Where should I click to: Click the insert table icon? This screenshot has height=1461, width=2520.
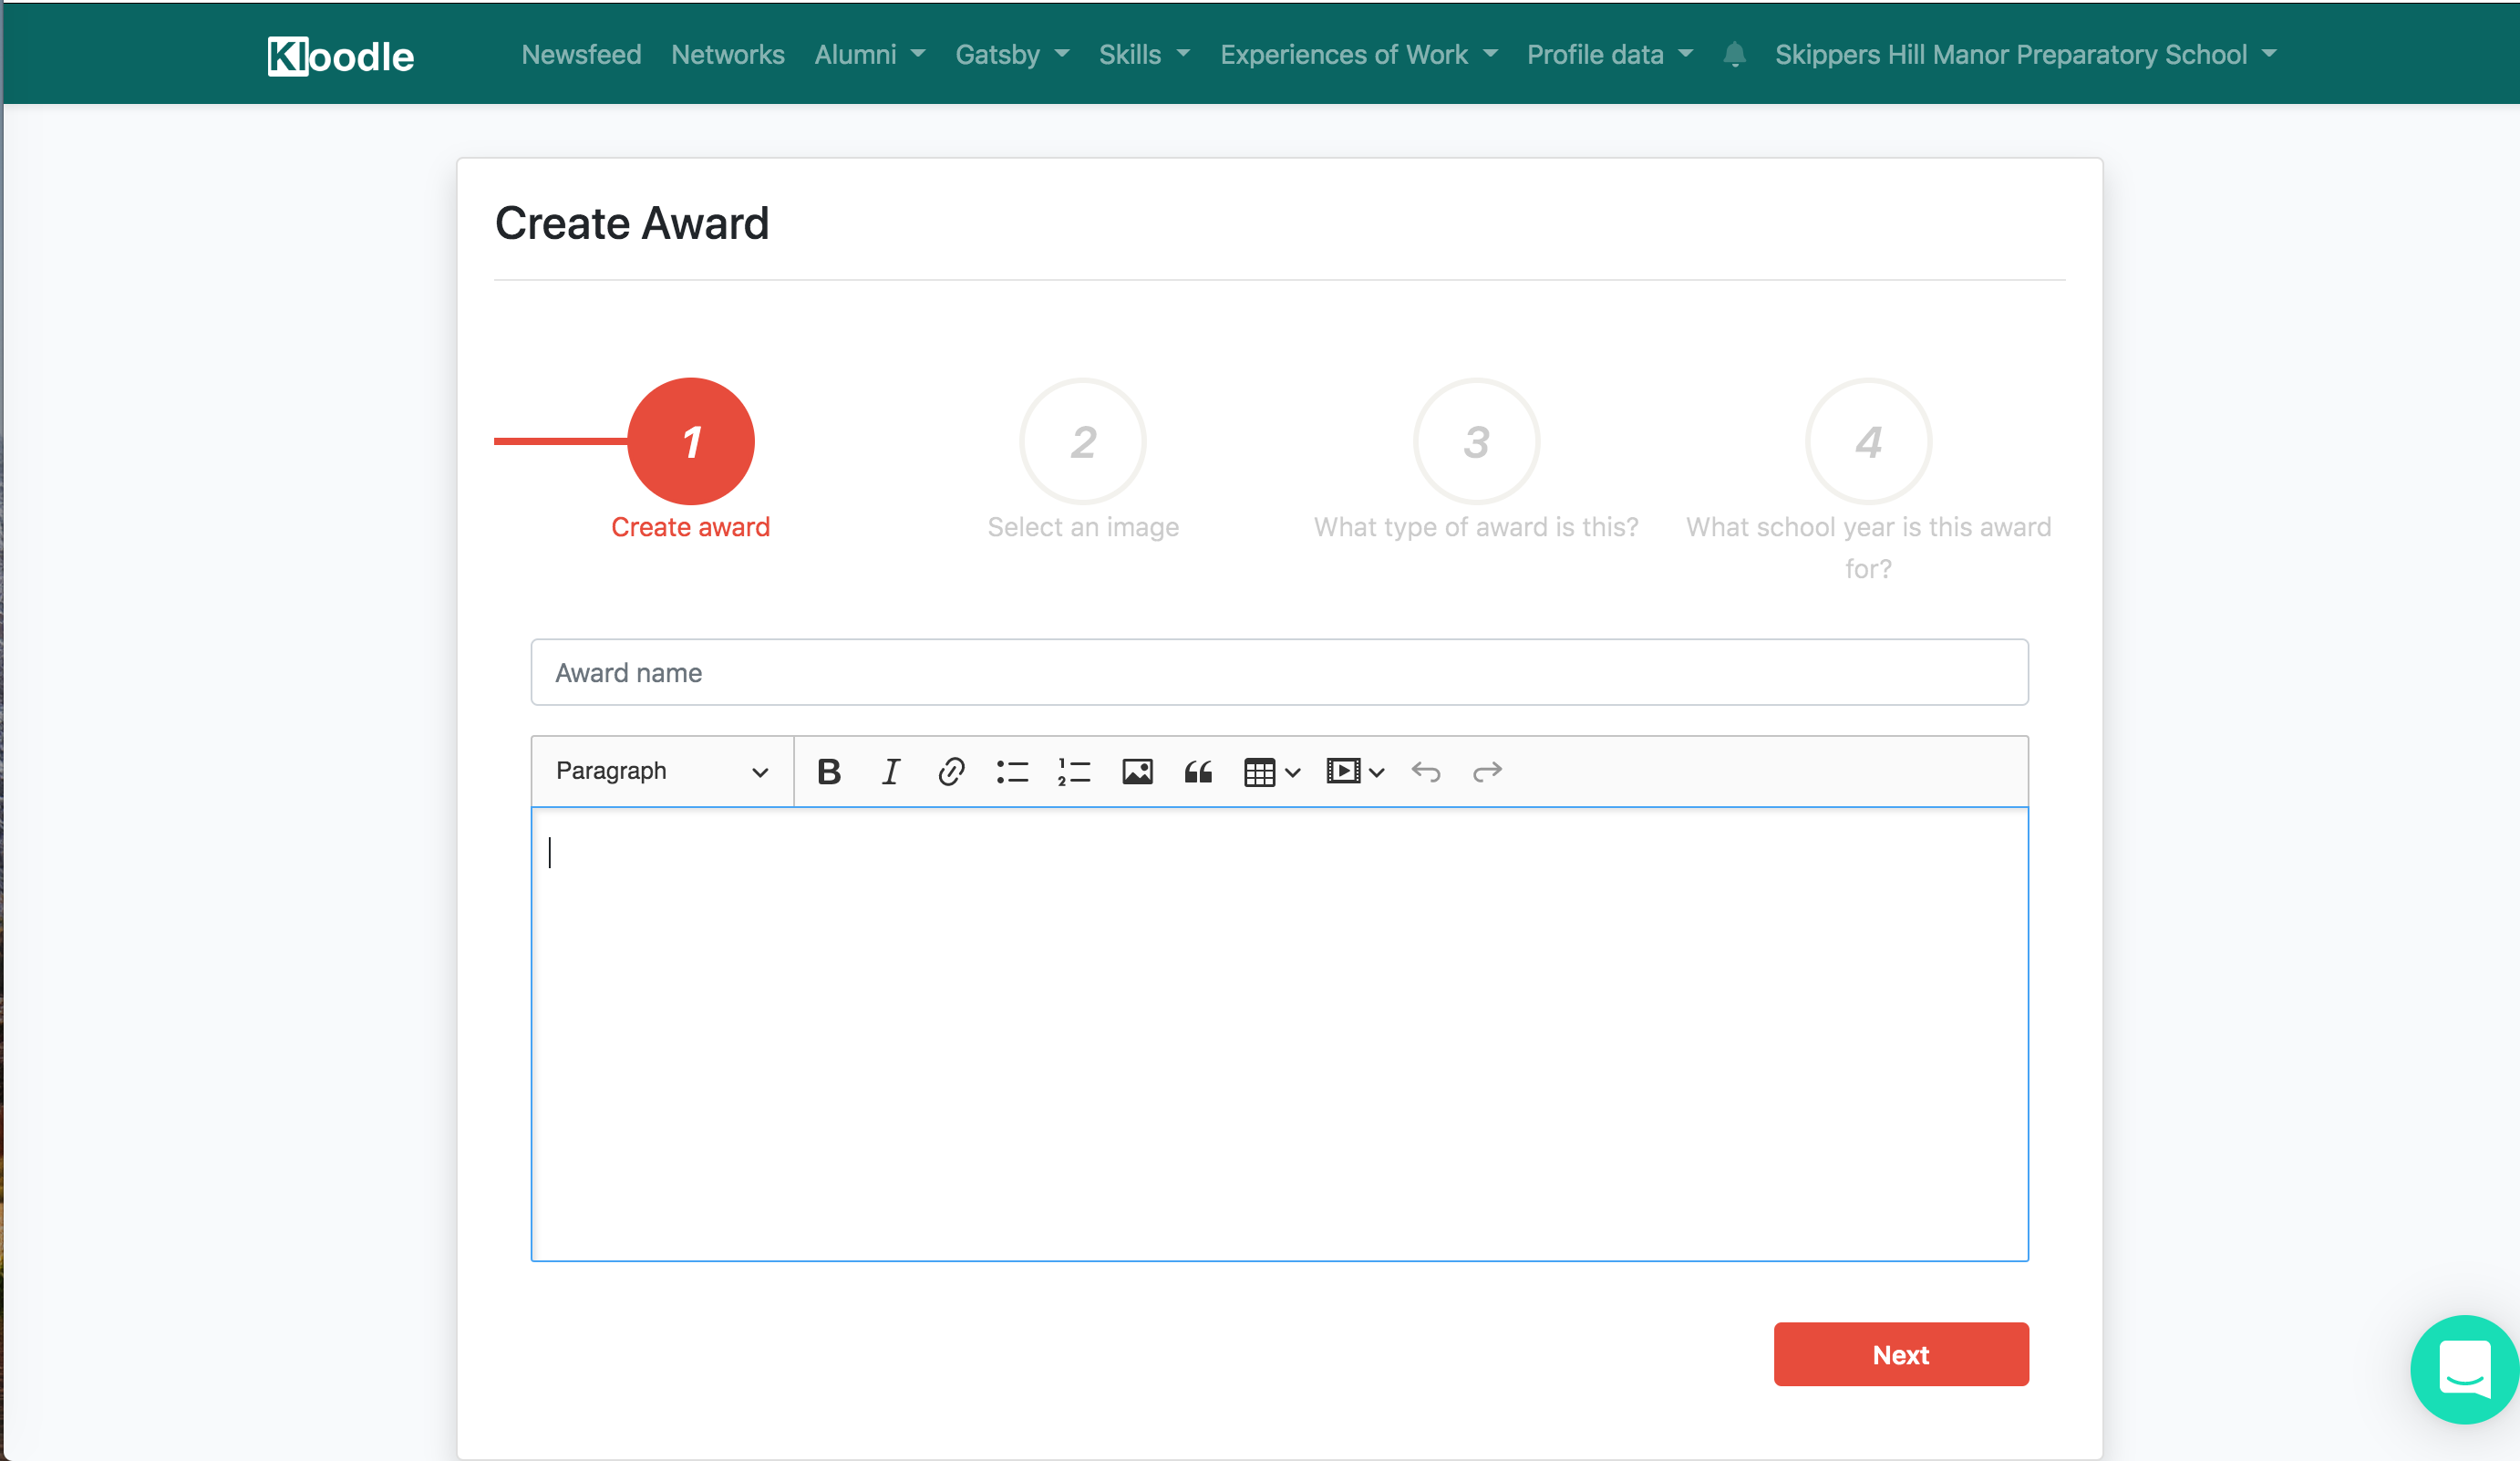coord(1259,771)
